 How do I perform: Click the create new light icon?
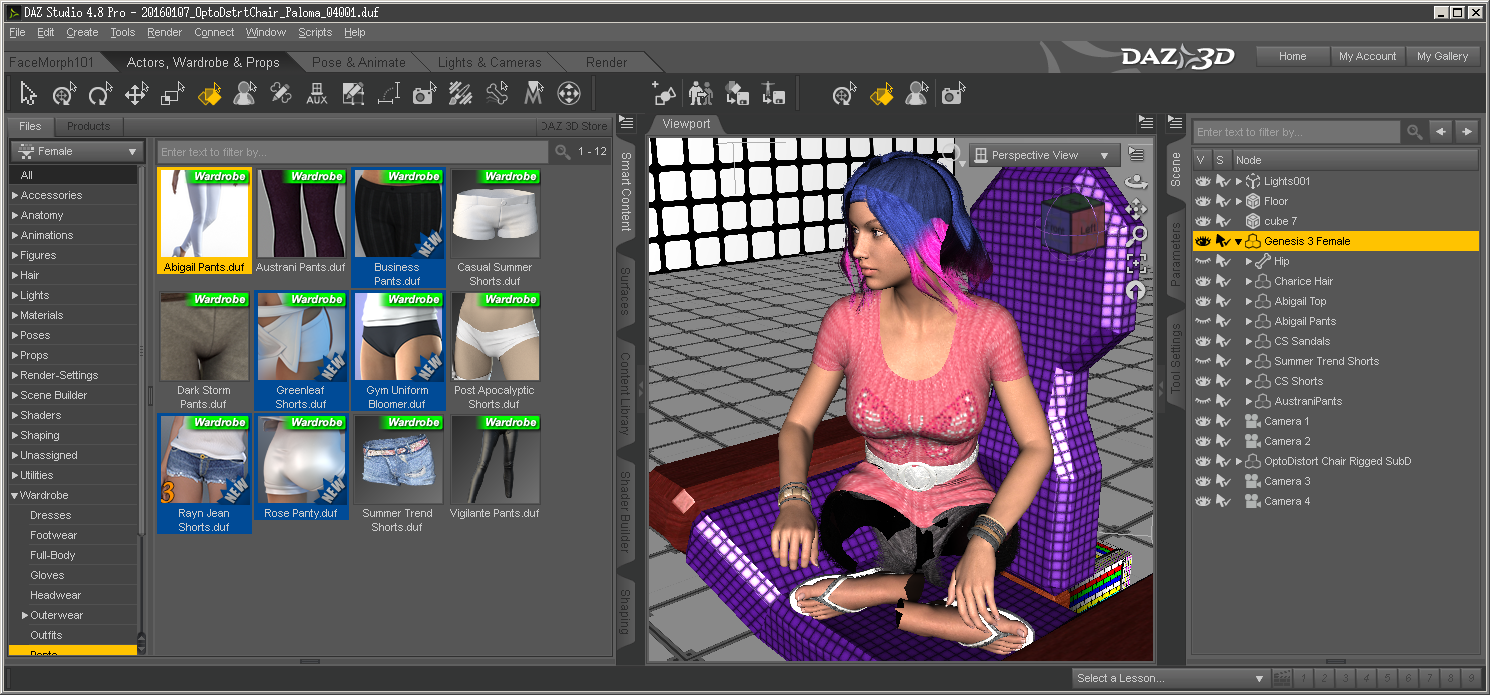click(x=665, y=94)
